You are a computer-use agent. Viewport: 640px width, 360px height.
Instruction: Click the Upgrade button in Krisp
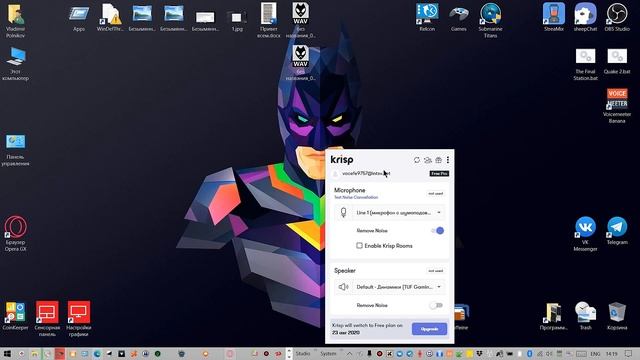click(x=429, y=329)
